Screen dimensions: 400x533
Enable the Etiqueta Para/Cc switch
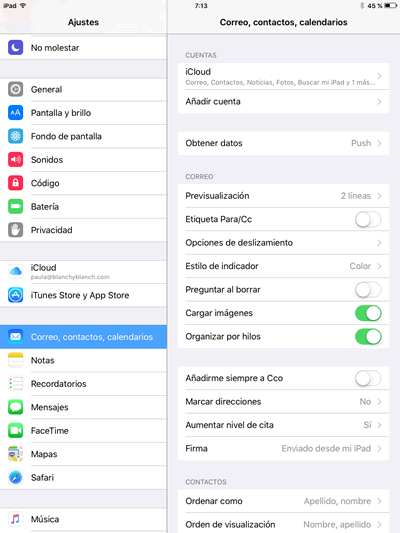point(368,219)
